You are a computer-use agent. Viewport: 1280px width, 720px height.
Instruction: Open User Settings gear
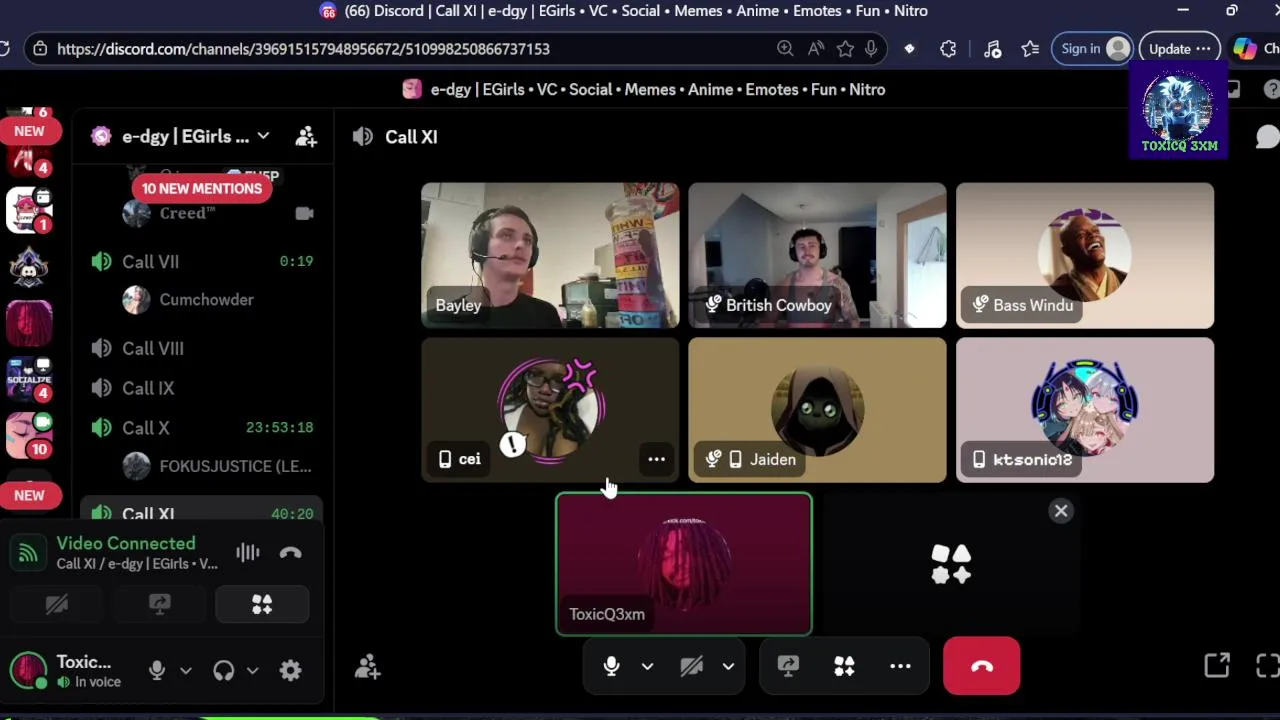pyautogui.click(x=290, y=671)
